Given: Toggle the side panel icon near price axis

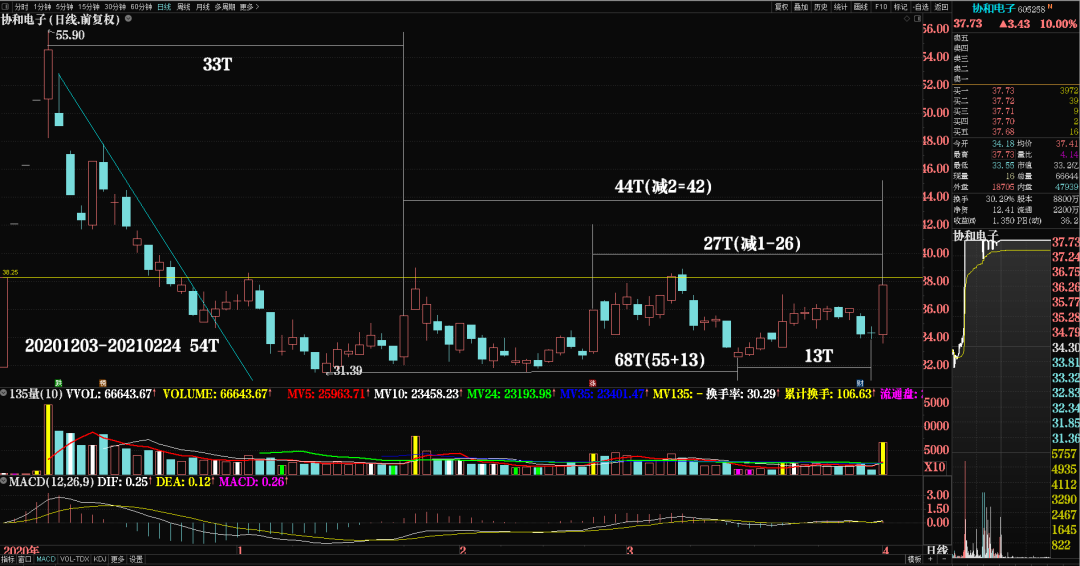Looking at the screenshot, I should 916,19.
